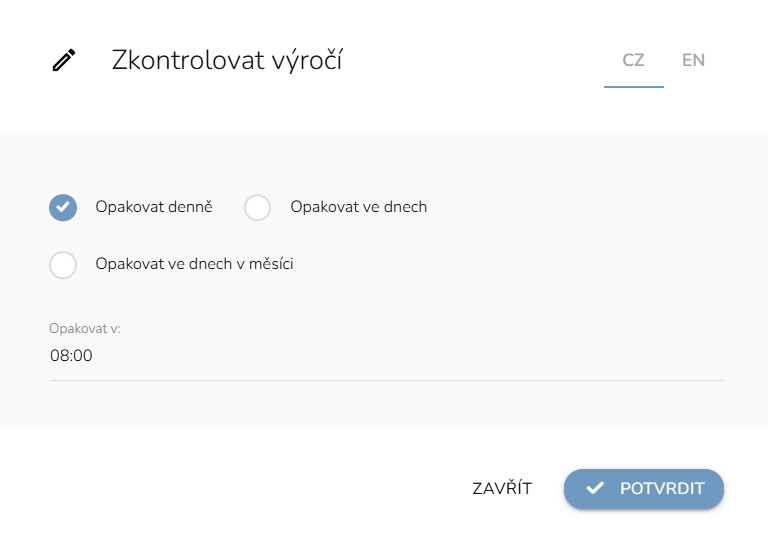The image size is (768, 539).
Task: Click the pencil edit icon
Action: point(63,61)
